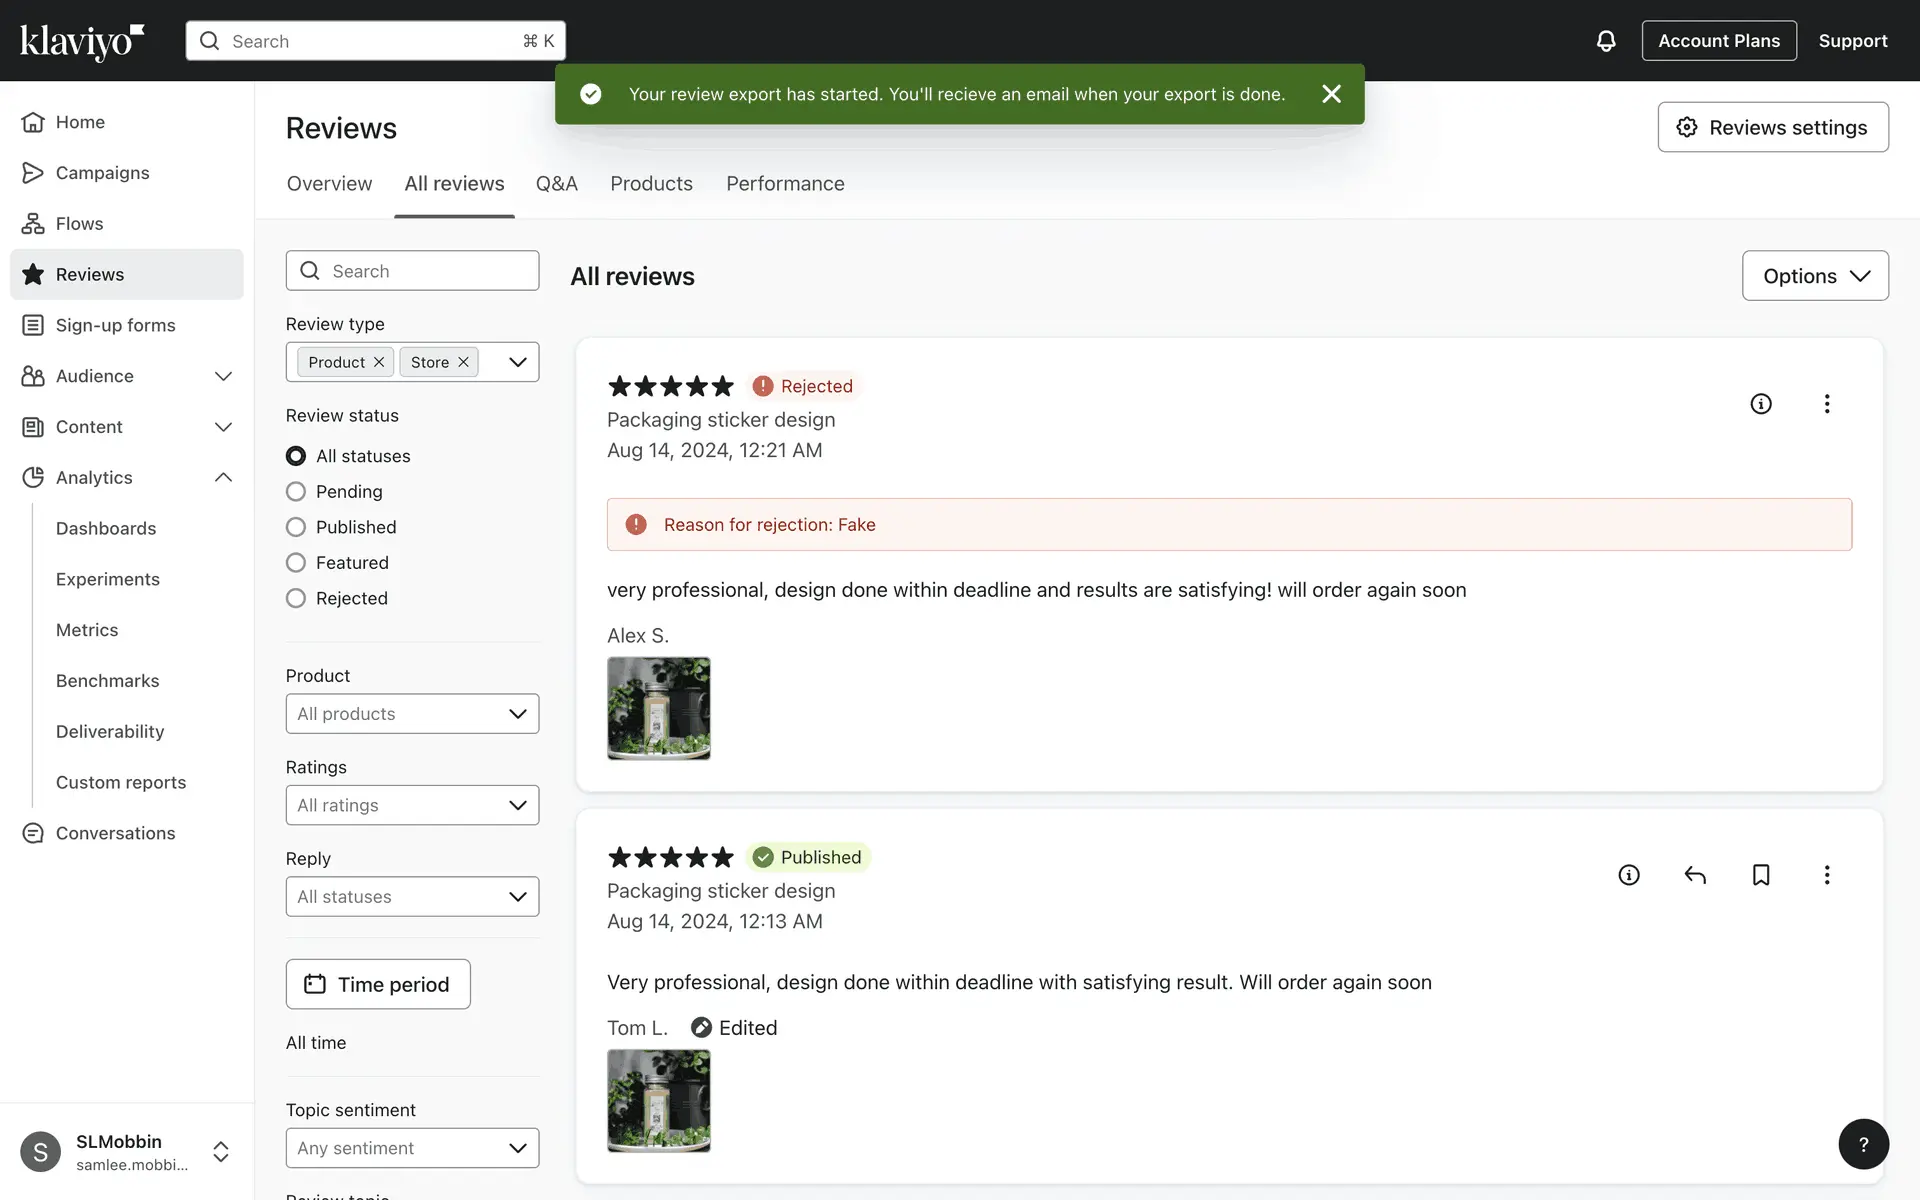Open the All ratings dropdown
Image resolution: width=1920 pixels, height=1200 pixels.
[x=412, y=805]
